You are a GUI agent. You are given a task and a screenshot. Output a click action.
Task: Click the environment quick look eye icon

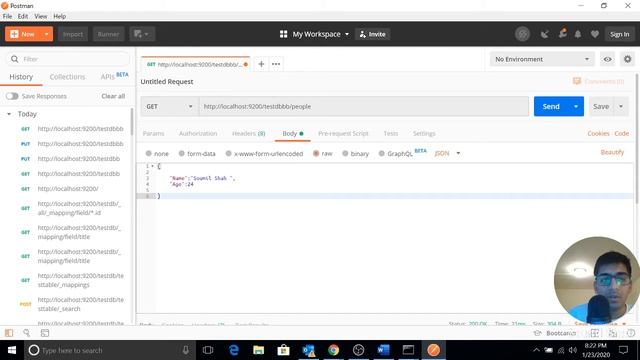point(607,59)
